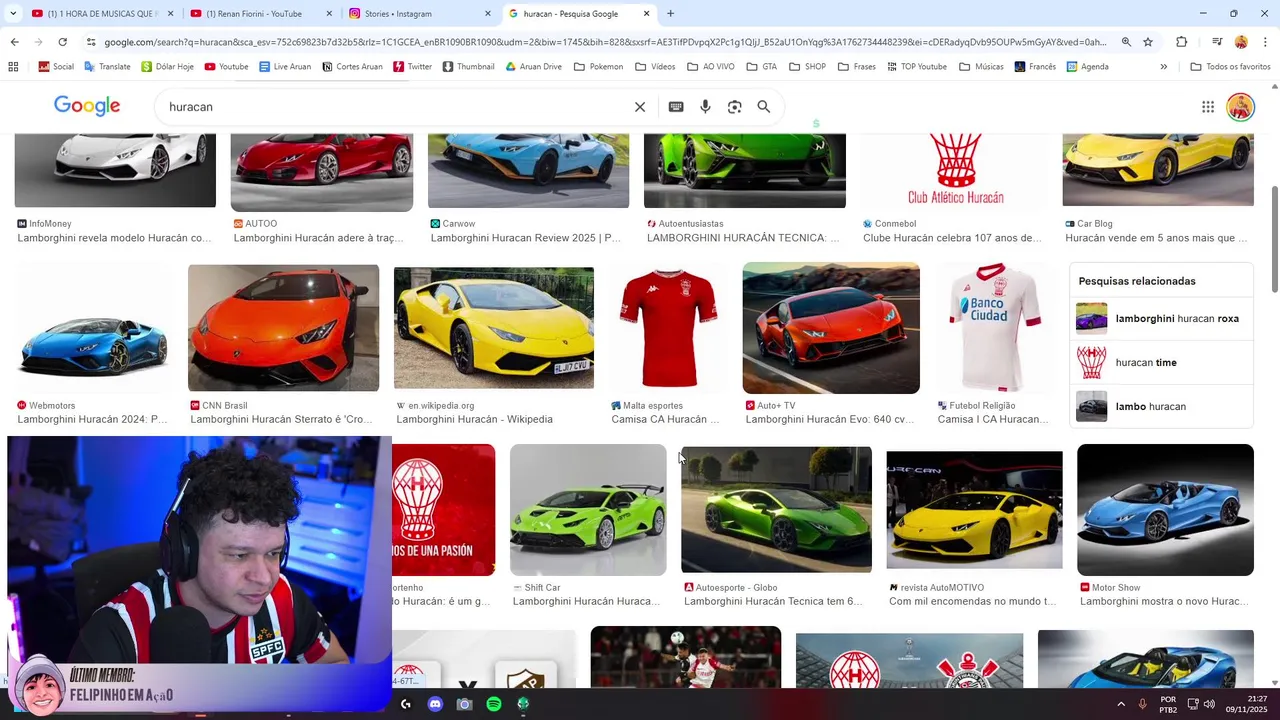1280x720 pixels.
Task: Open the media control toolbar icon
Action: click(x=1217, y=42)
